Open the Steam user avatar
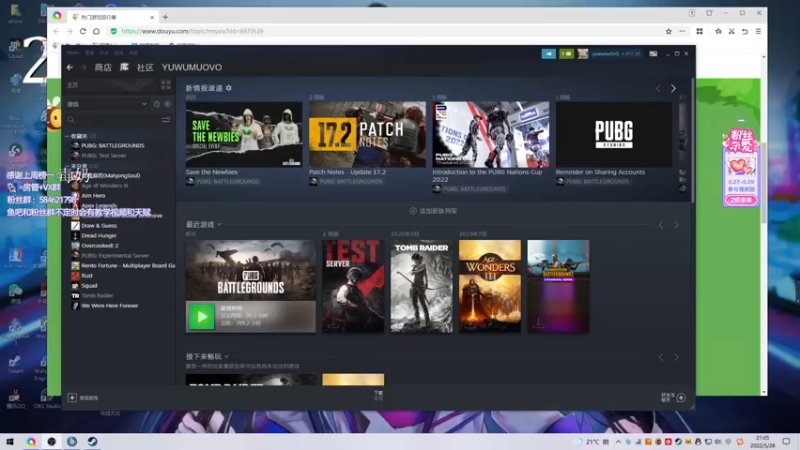This screenshot has height=450, width=800. click(583, 54)
